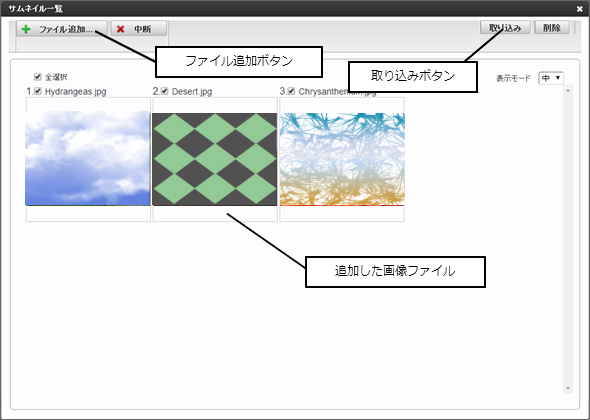Click the 削除 button
This screenshot has width=590, height=420.
552,27
